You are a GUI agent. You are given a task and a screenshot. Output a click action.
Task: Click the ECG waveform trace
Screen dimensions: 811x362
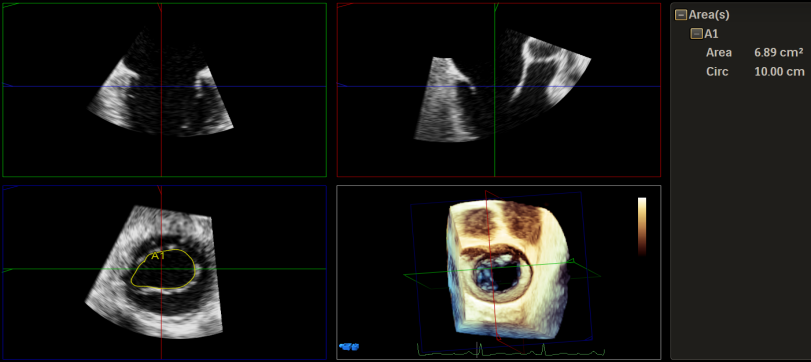coord(510,351)
